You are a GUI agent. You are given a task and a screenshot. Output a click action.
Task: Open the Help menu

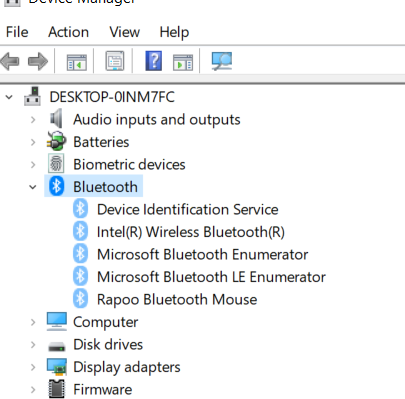(x=174, y=33)
